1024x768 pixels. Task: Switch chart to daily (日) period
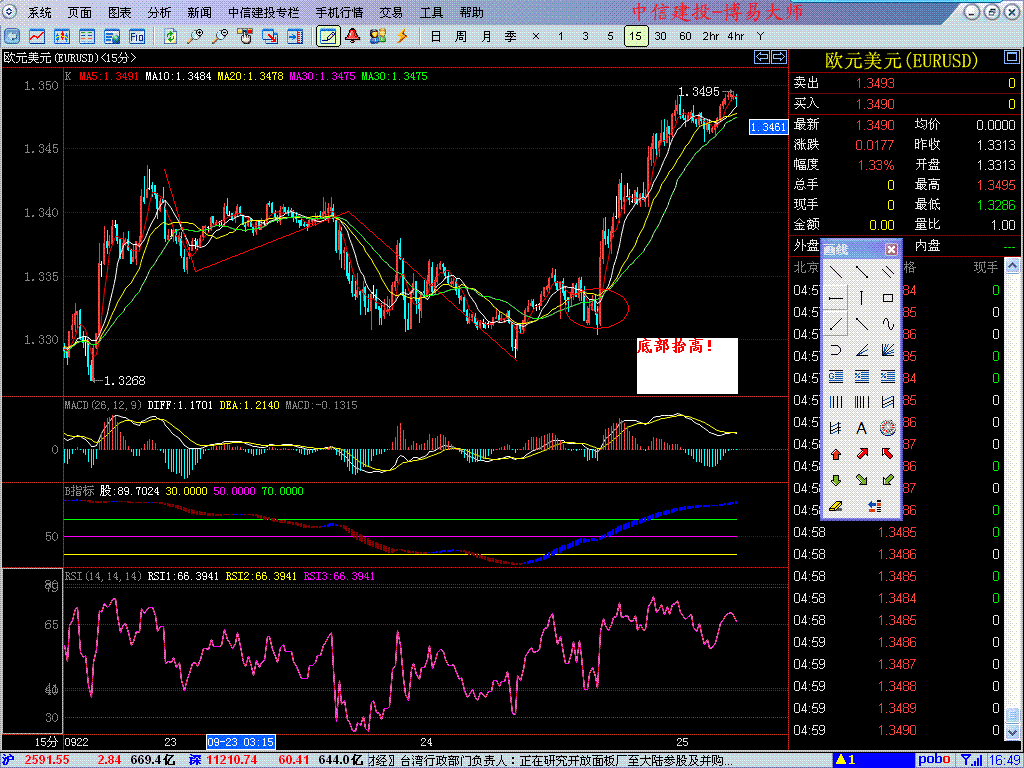(435, 36)
